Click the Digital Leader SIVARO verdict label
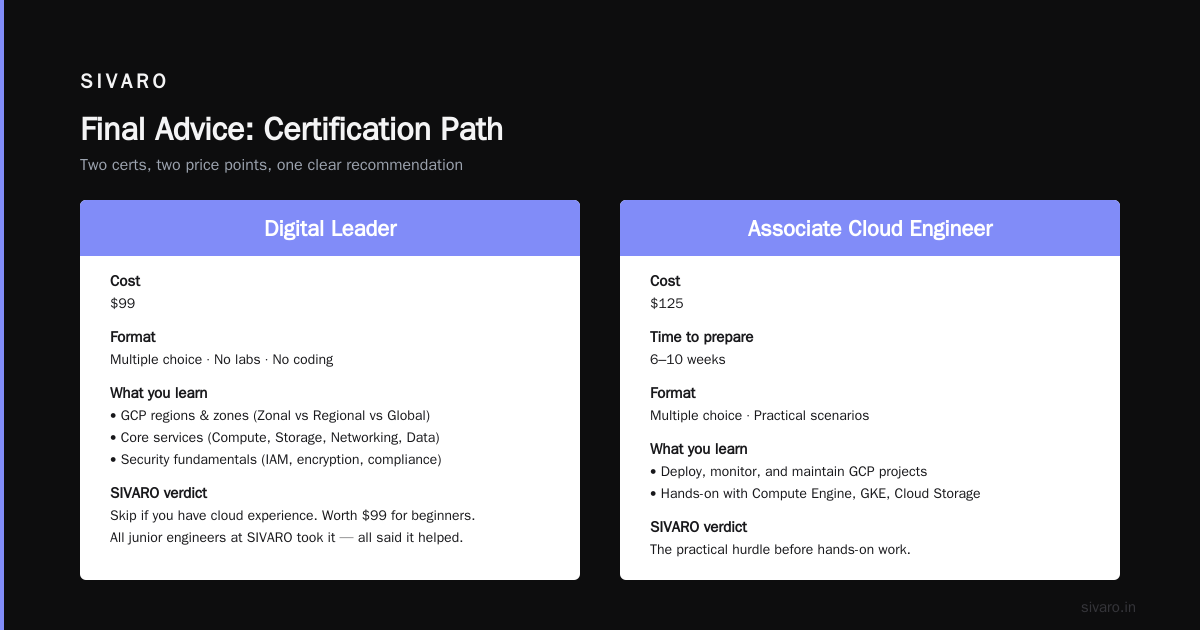Screen dimensions: 1200x630 click(158, 493)
